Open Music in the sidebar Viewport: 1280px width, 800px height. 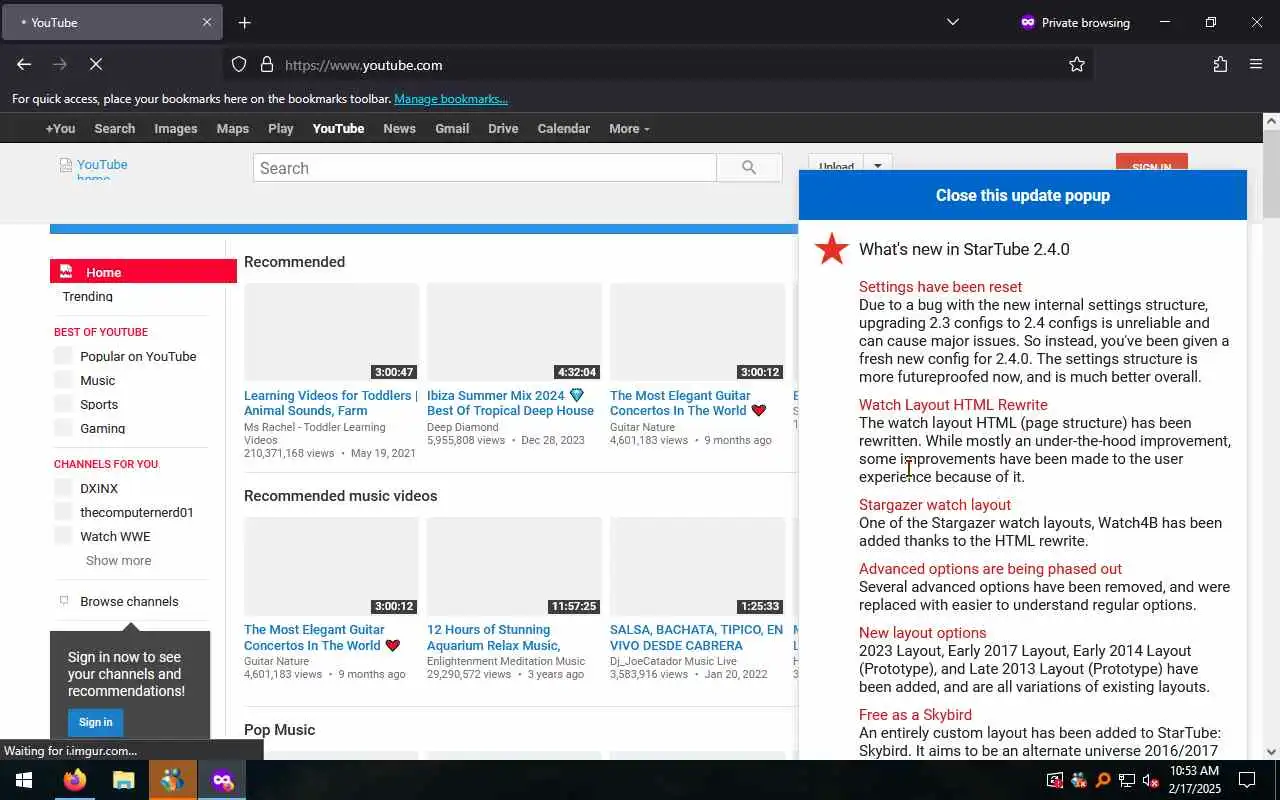pos(98,380)
